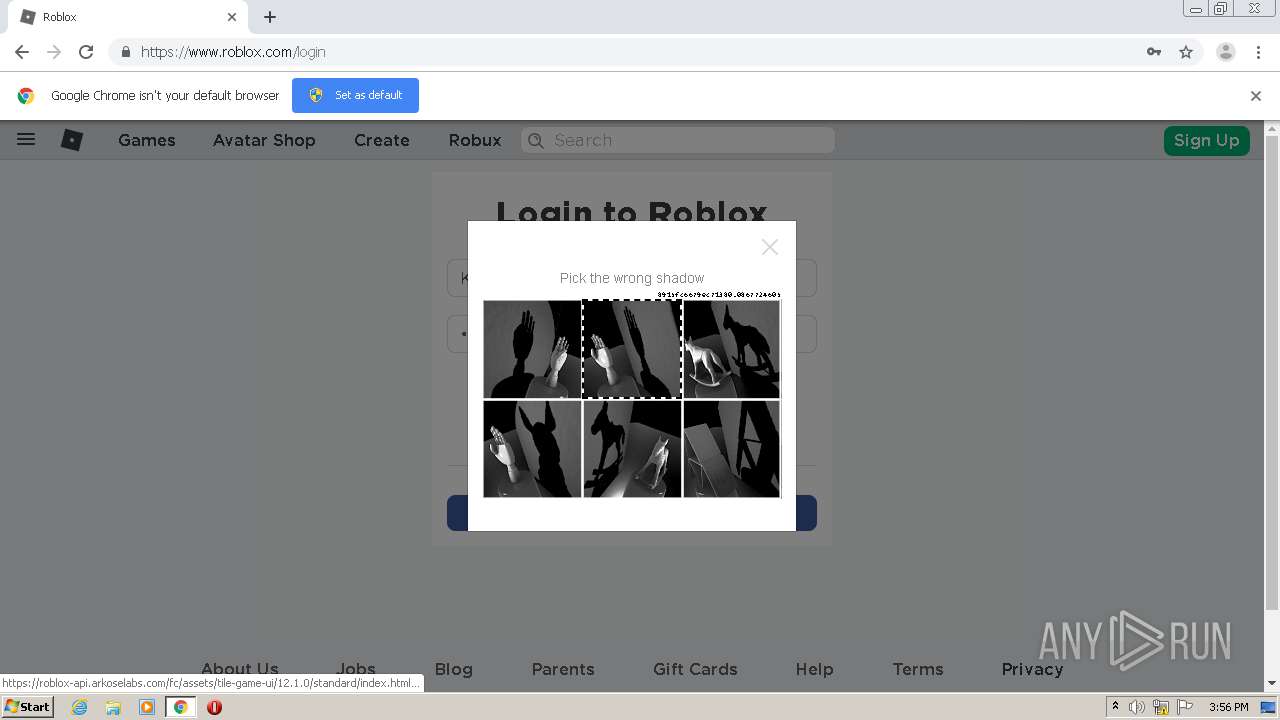Pick bottom-middle horse shadow image
Image resolution: width=1280 pixels, height=720 pixels.
pos(632,449)
